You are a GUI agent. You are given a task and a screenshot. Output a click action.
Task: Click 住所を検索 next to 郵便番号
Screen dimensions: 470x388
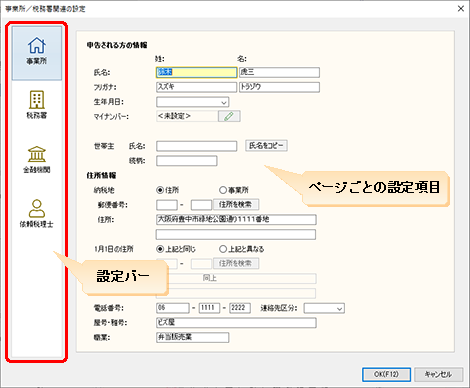pyautogui.click(x=236, y=204)
